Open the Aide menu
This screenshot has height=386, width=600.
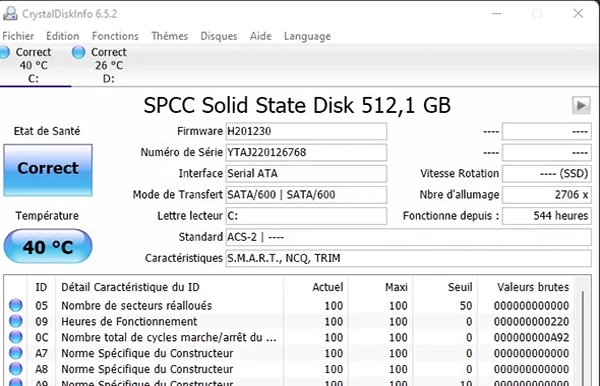(261, 36)
